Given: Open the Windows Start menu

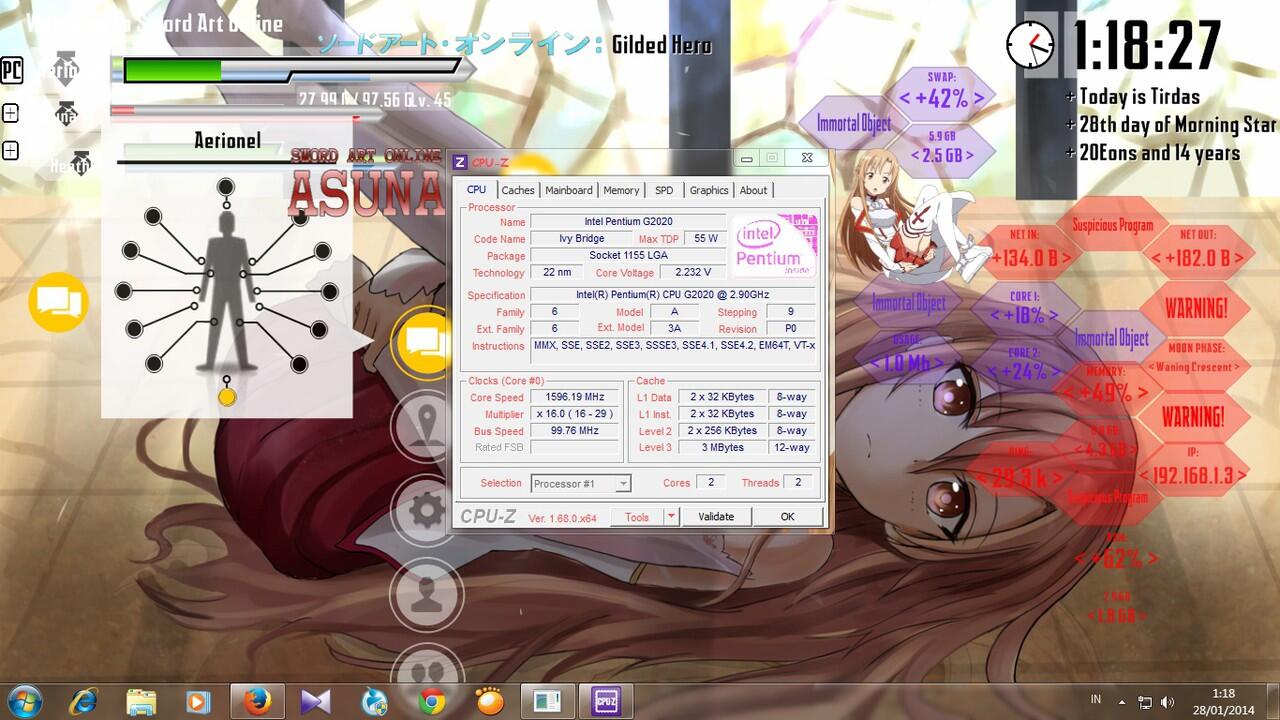Looking at the screenshot, I should (x=23, y=701).
